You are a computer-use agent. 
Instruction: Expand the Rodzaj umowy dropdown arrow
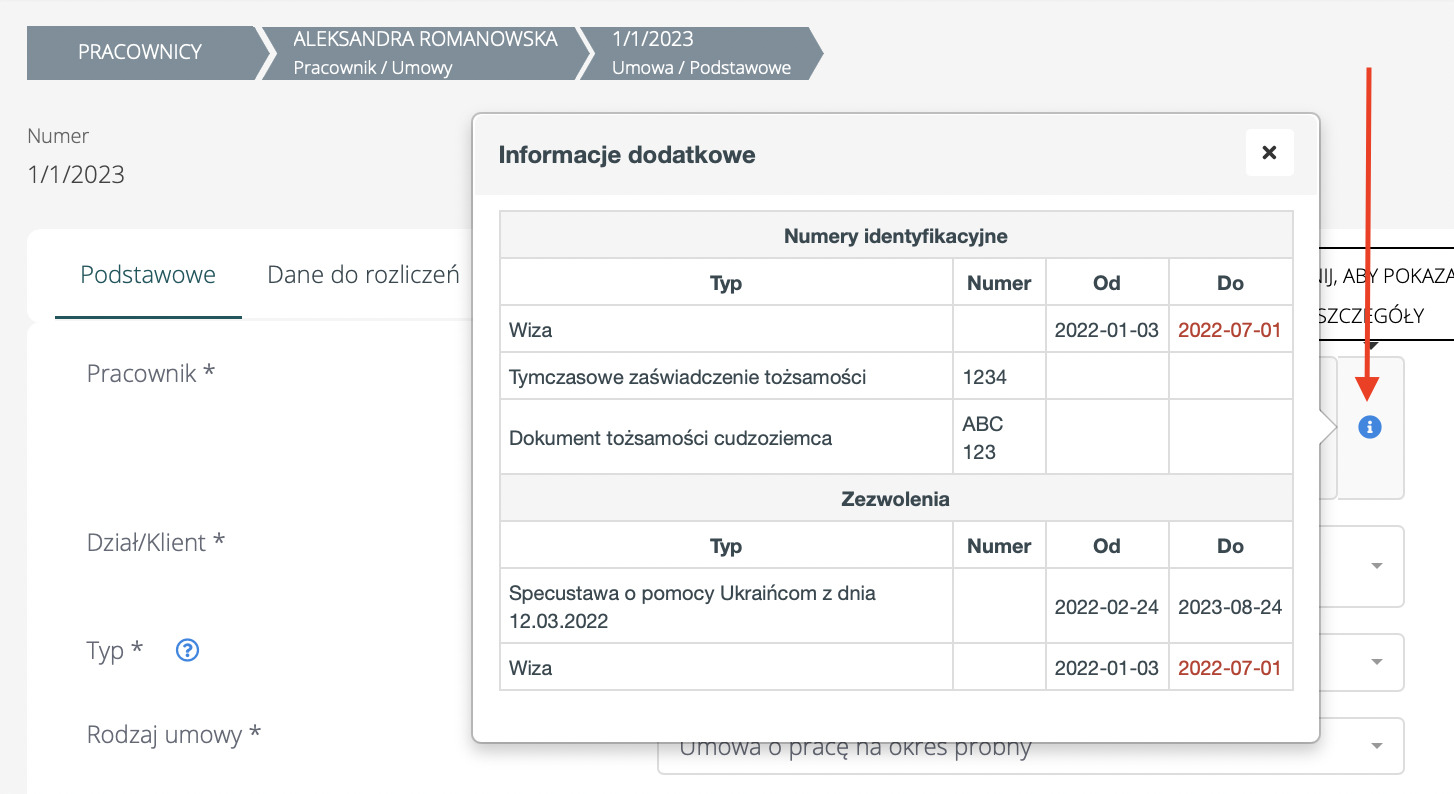pos(1376,746)
